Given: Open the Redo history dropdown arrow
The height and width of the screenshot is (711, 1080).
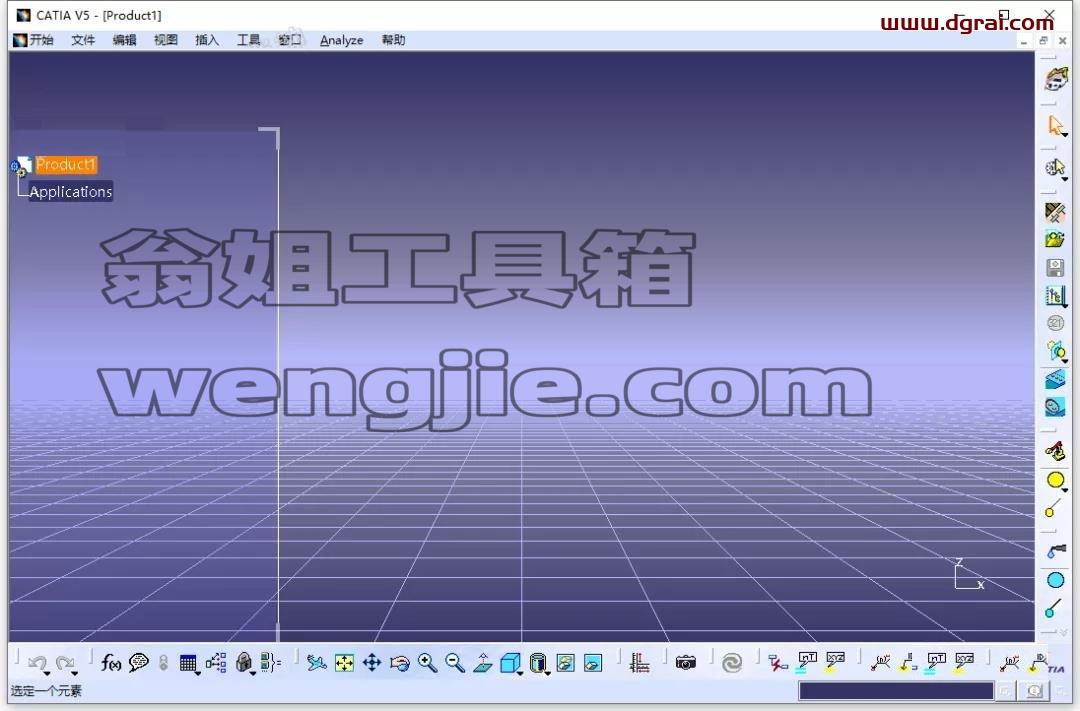Looking at the screenshot, I should tap(74, 672).
